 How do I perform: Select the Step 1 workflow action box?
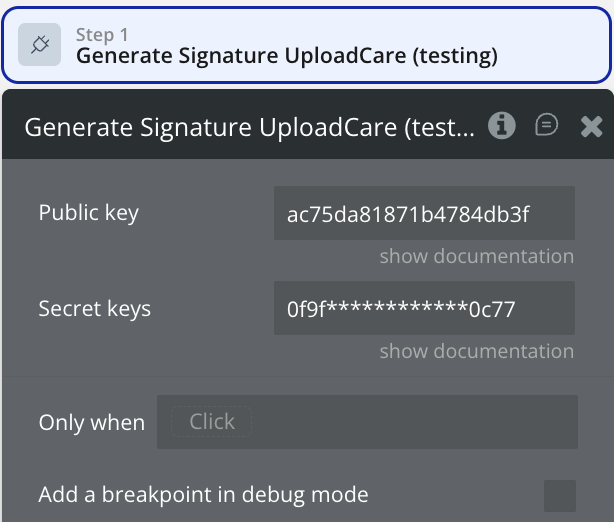[x=560, y=46]
